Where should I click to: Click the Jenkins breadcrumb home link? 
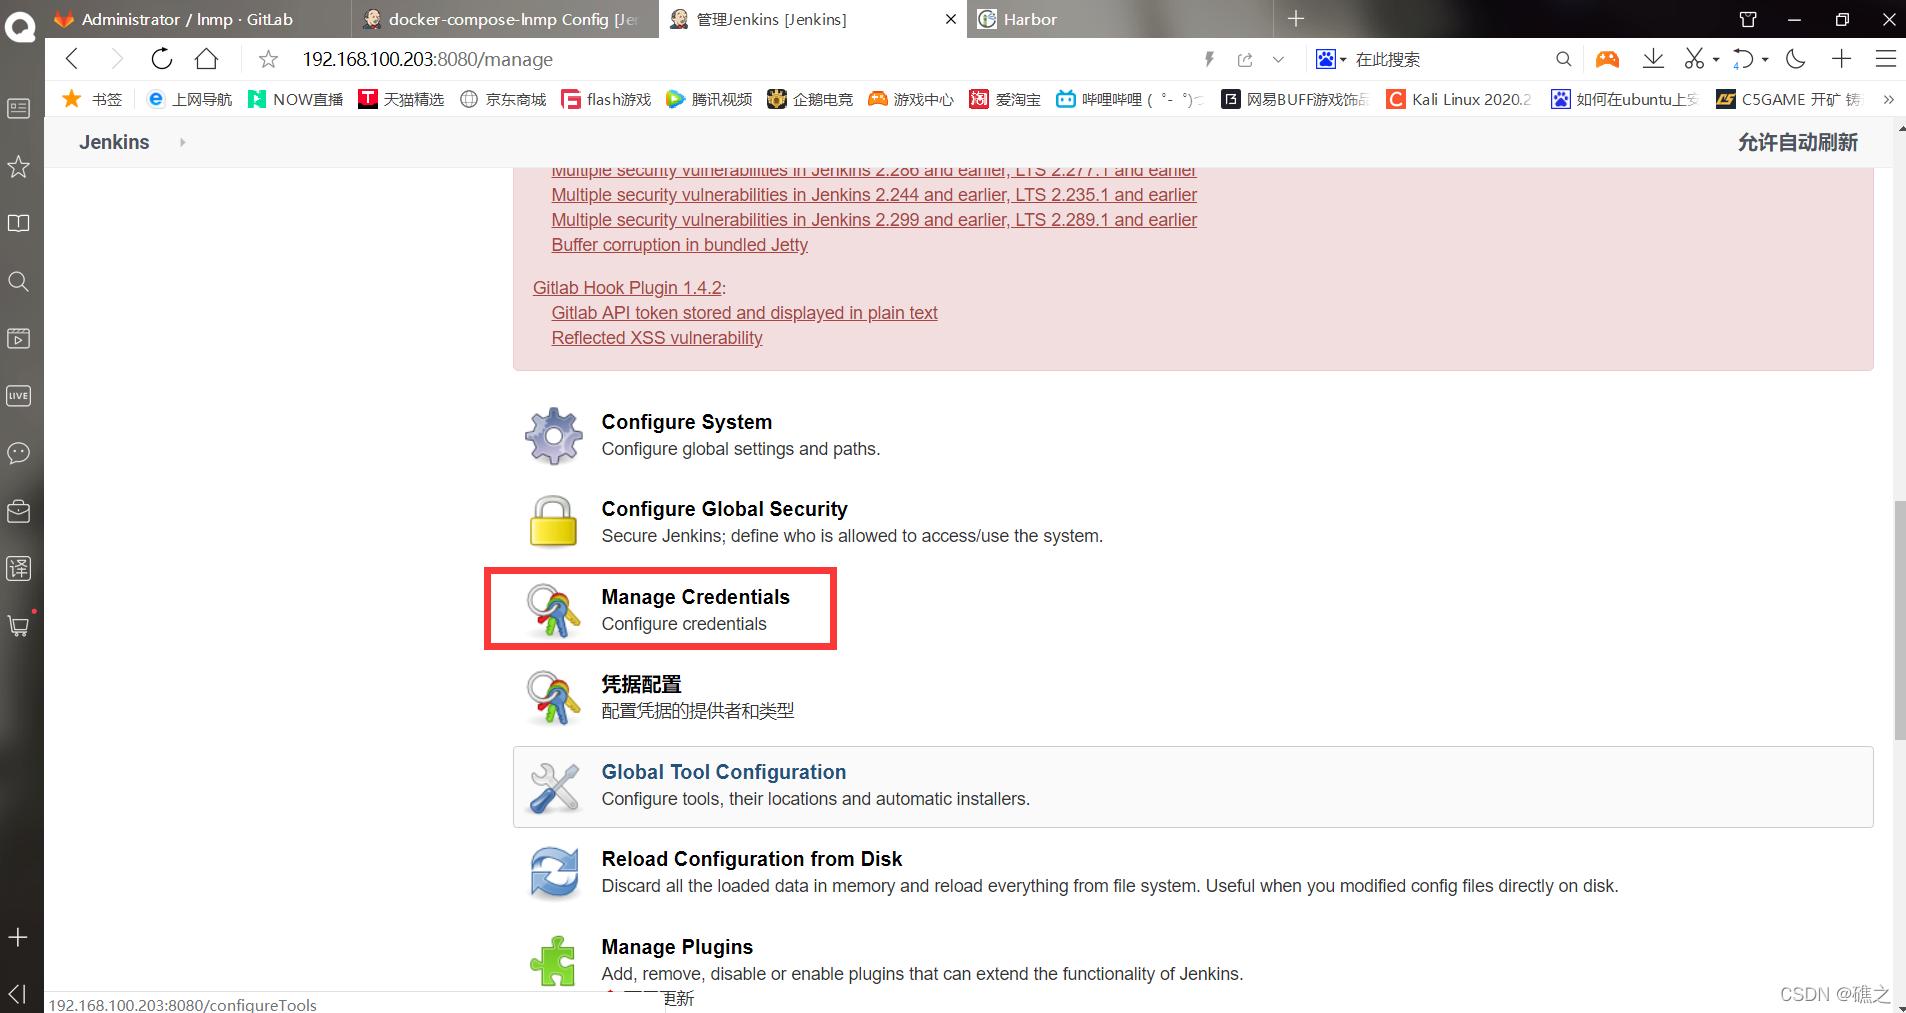point(114,142)
